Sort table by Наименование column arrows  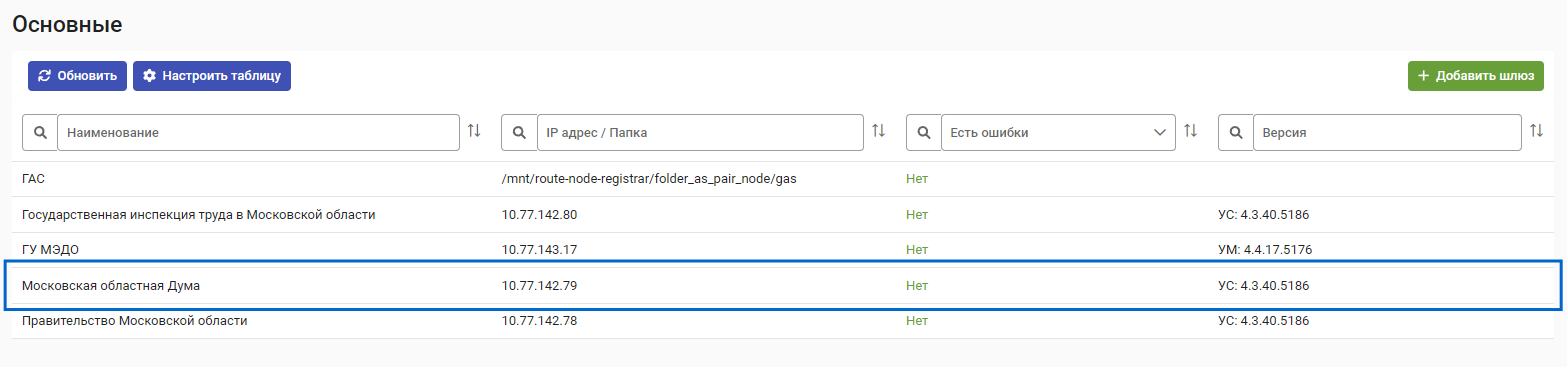pos(474,131)
